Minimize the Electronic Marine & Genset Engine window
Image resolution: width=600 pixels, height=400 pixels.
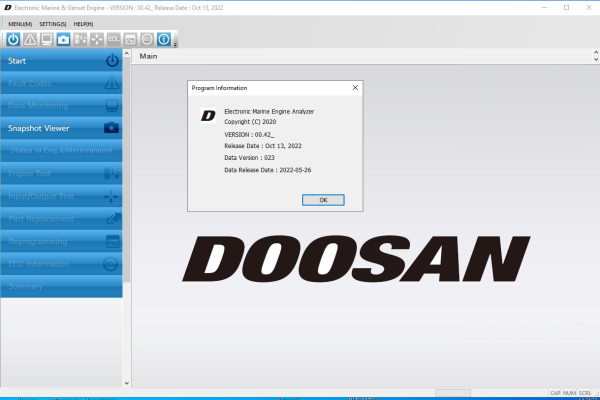(x=544, y=8)
